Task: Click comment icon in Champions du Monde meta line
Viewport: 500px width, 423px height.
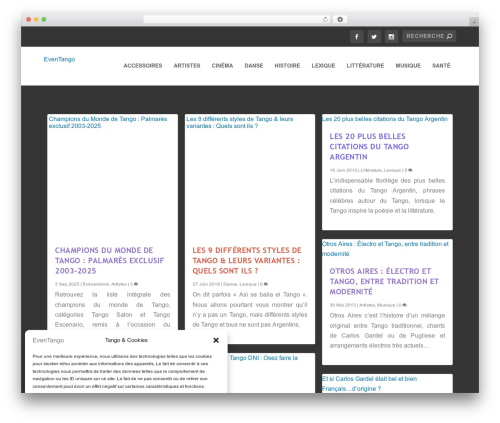Action: point(136,284)
